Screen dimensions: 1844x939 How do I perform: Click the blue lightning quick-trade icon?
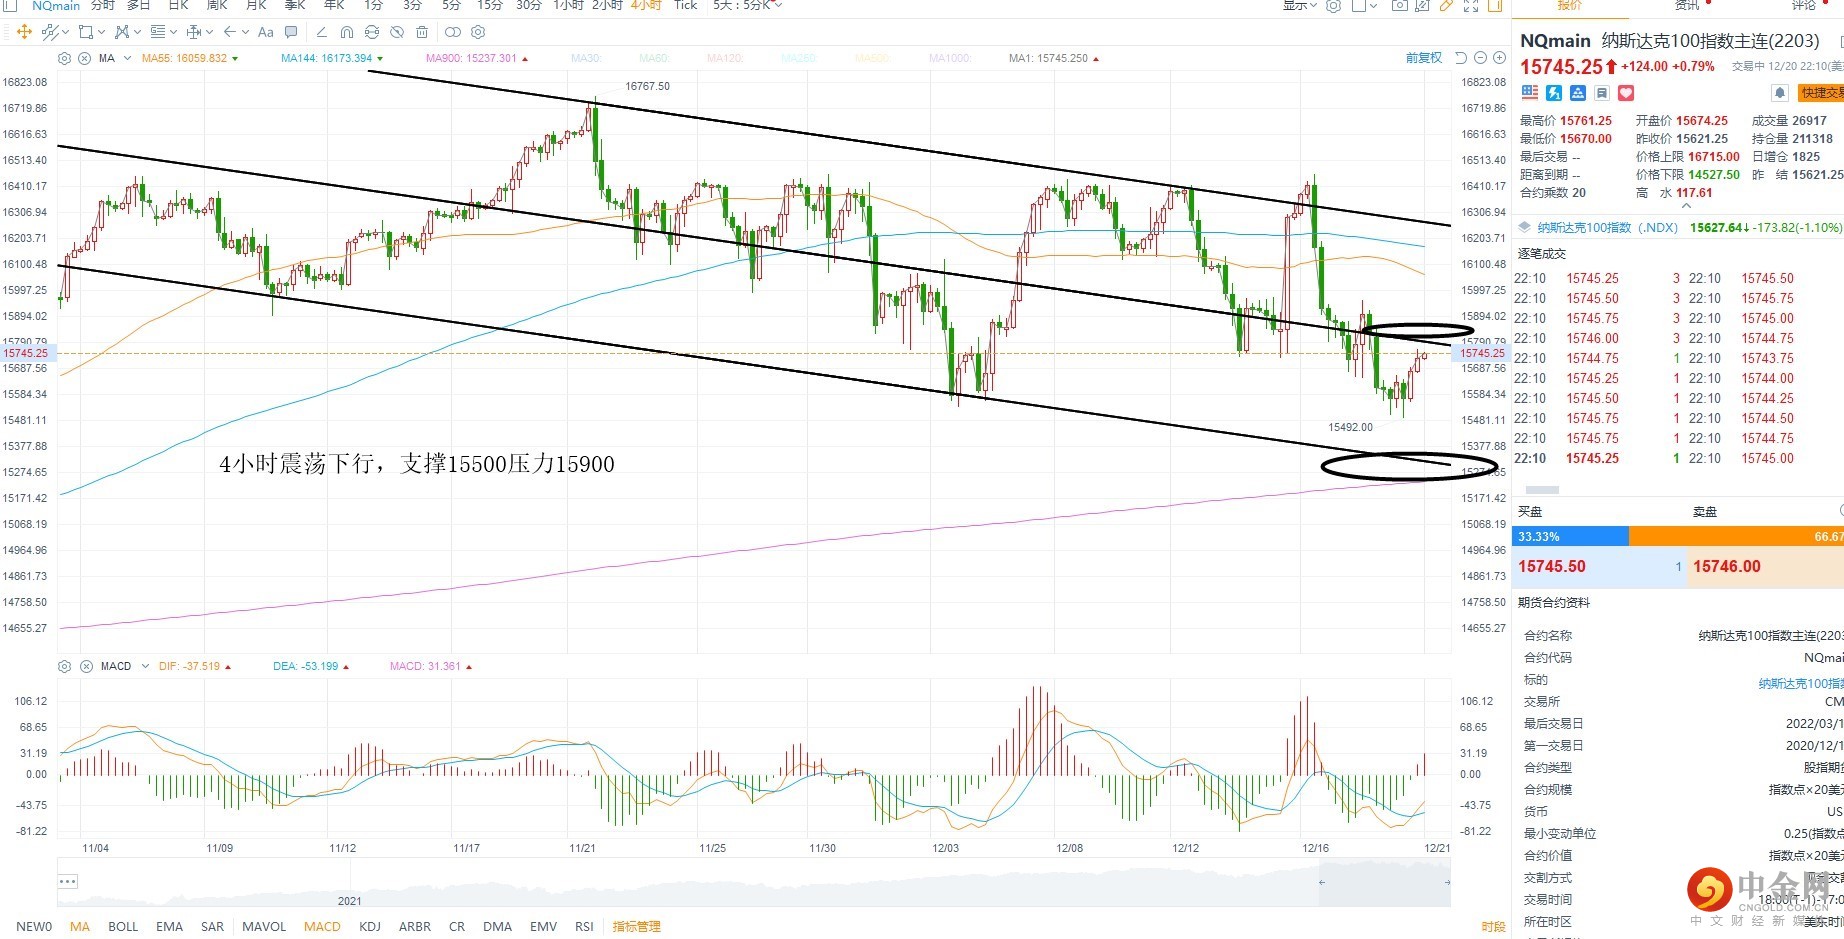tap(1554, 93)
